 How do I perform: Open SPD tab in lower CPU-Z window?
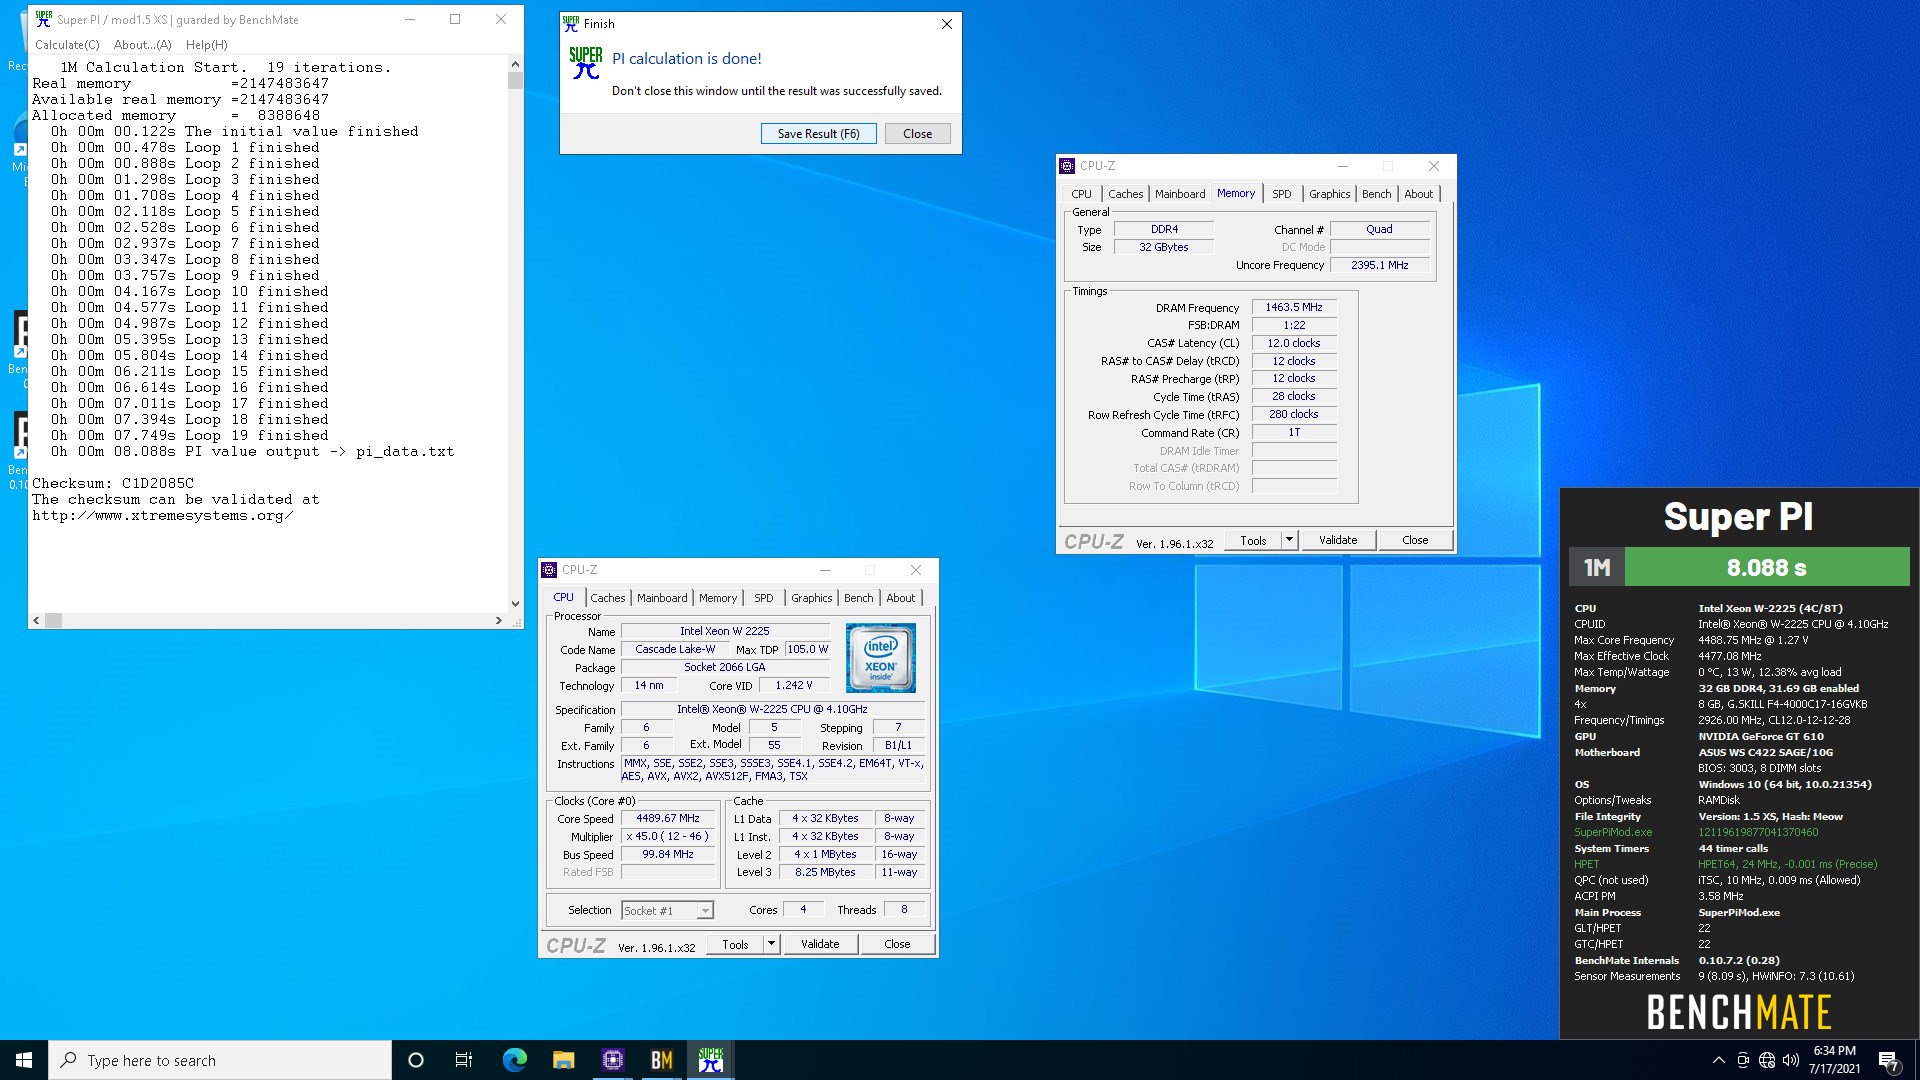pyautogui.click(x=763, y=598)
